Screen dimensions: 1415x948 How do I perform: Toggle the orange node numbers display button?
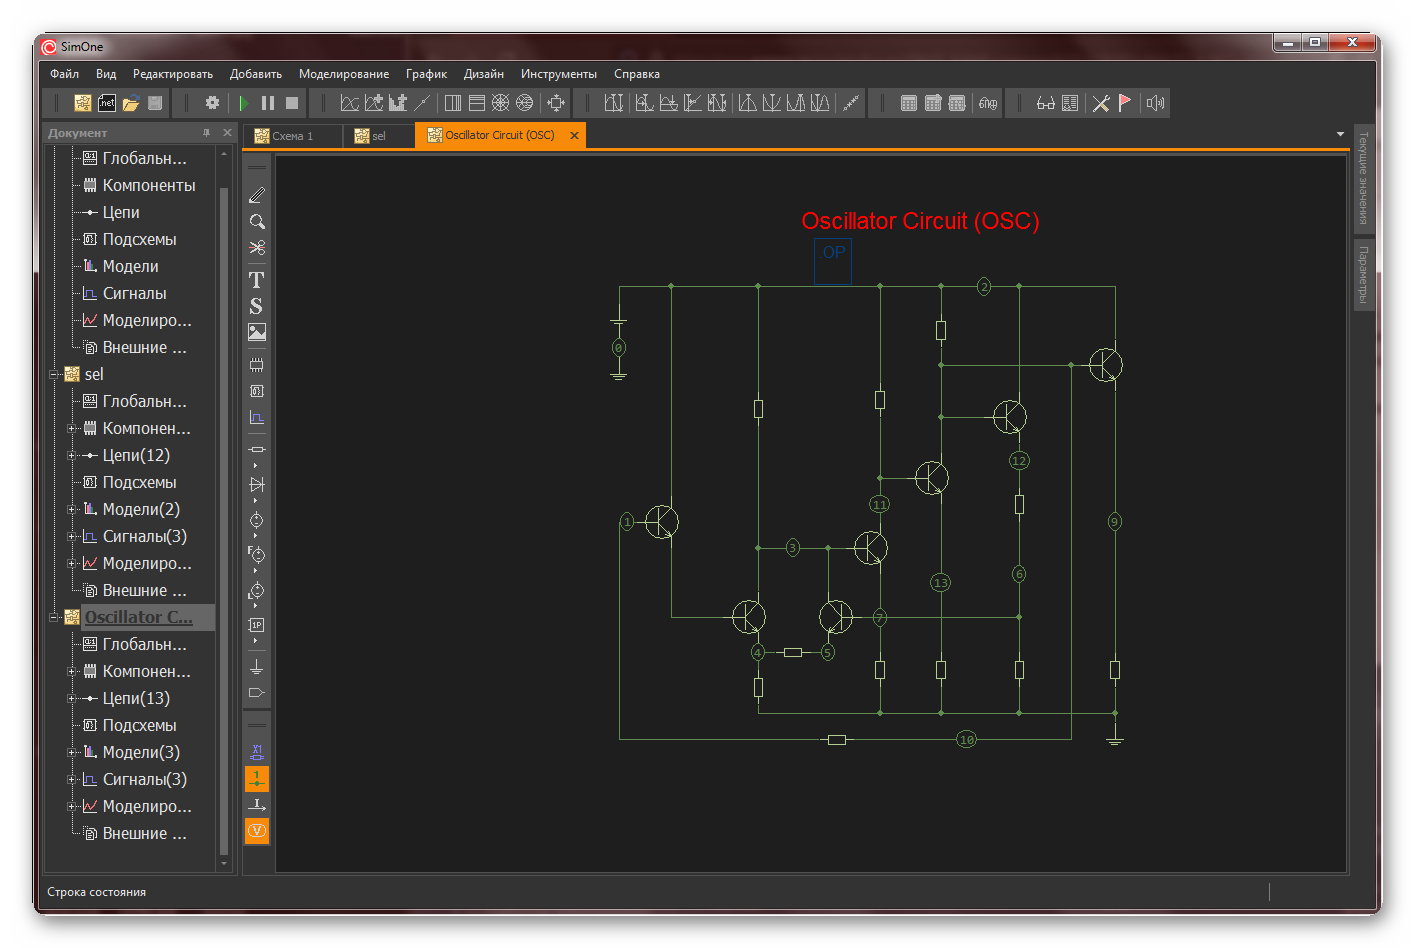pos(257,778)
